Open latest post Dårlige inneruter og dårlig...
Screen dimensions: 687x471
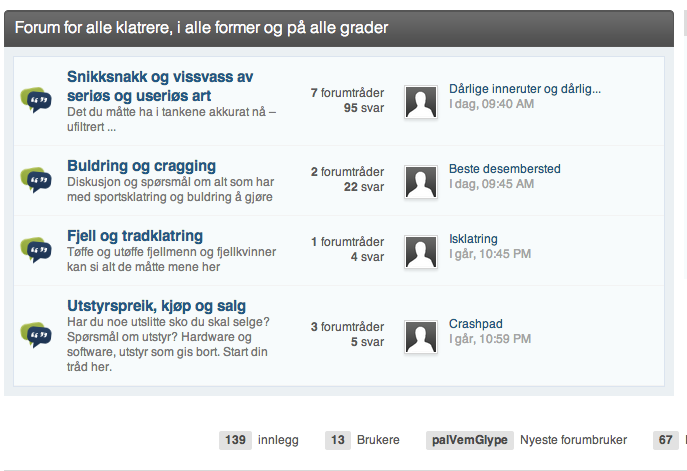click(x=525, y=89)
